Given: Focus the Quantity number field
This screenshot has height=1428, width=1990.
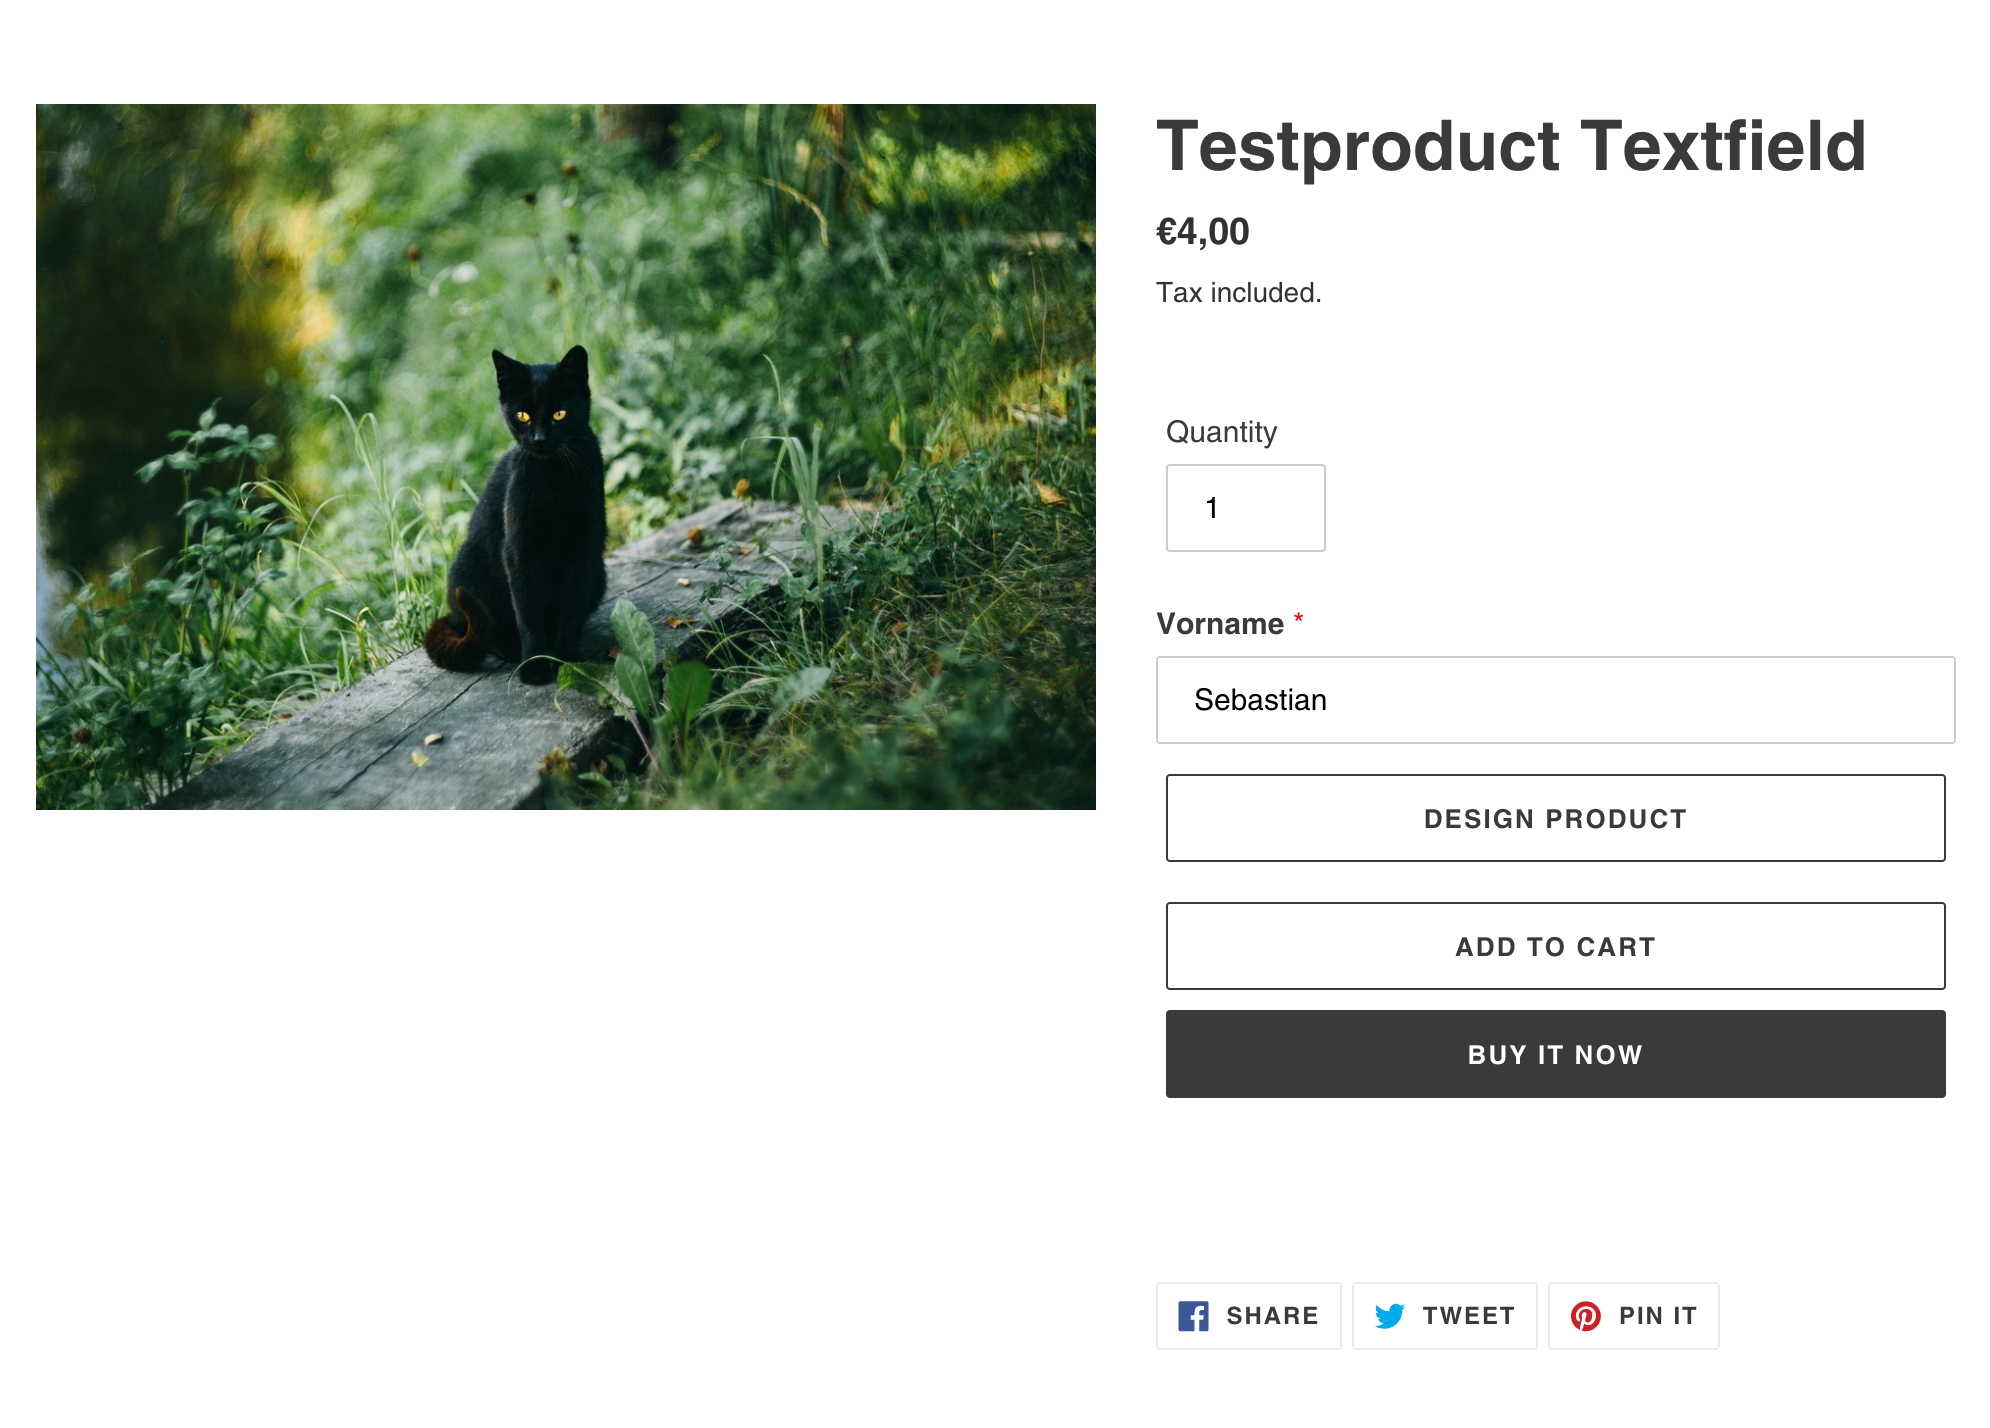Looking at the screenshot, I should [x=1245, y=508].
